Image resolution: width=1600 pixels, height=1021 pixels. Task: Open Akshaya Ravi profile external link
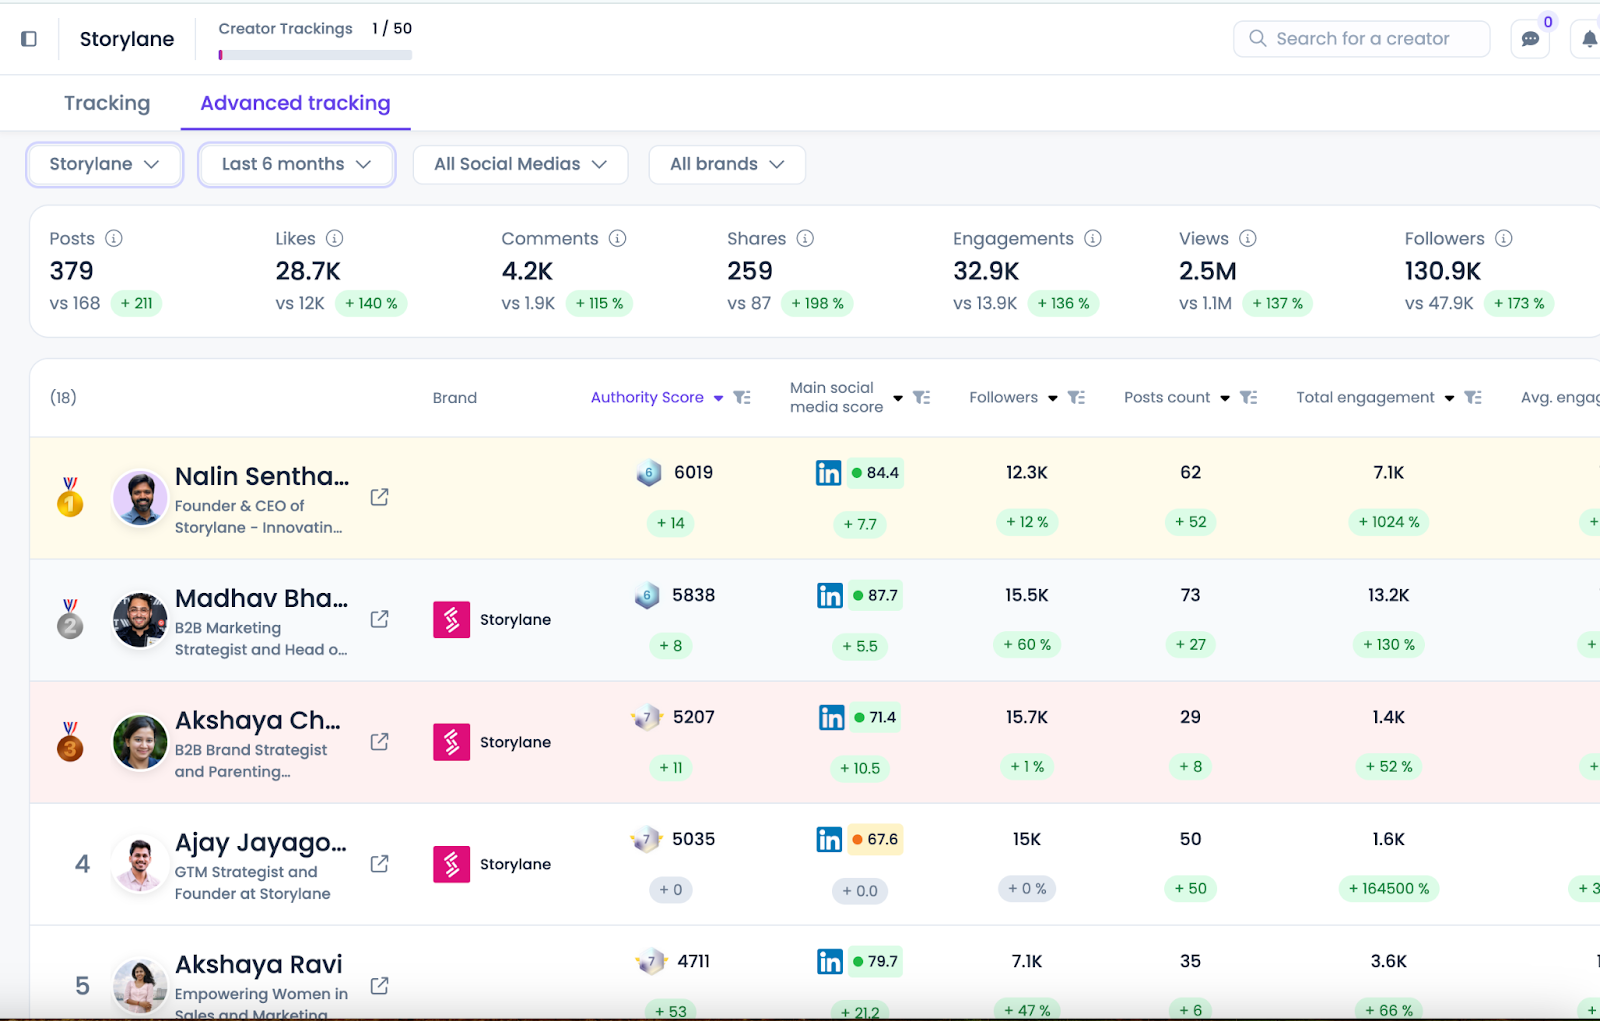click(379, 985)
